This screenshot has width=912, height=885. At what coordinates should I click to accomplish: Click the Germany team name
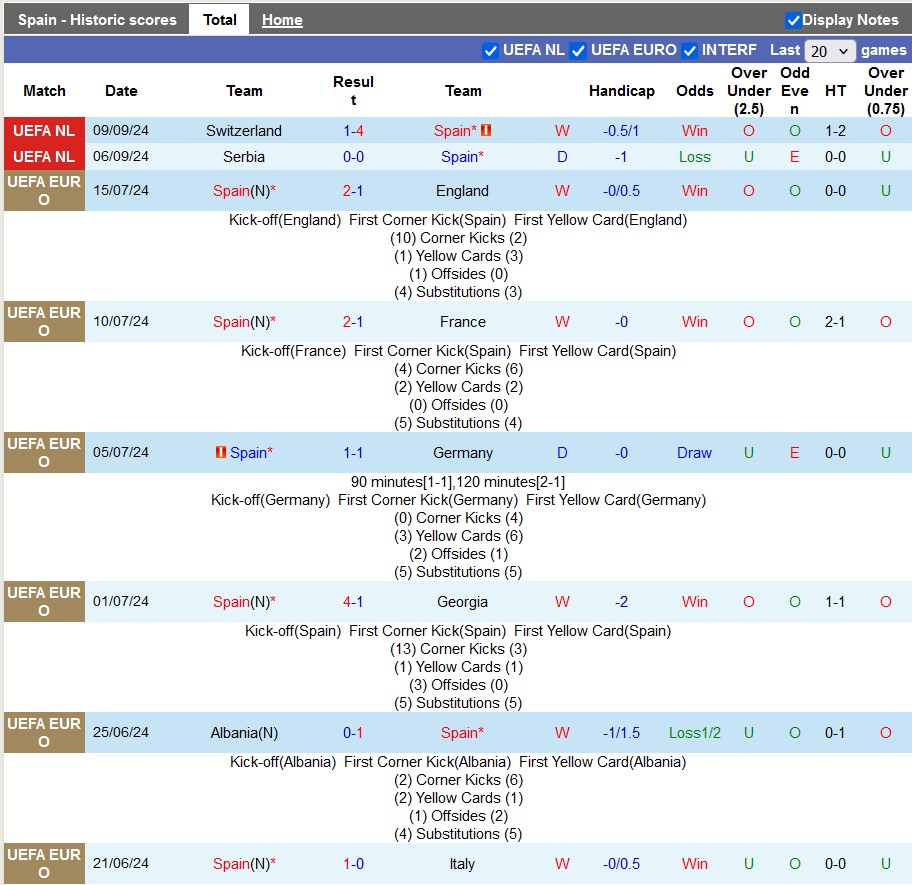(x=463, y=453)
